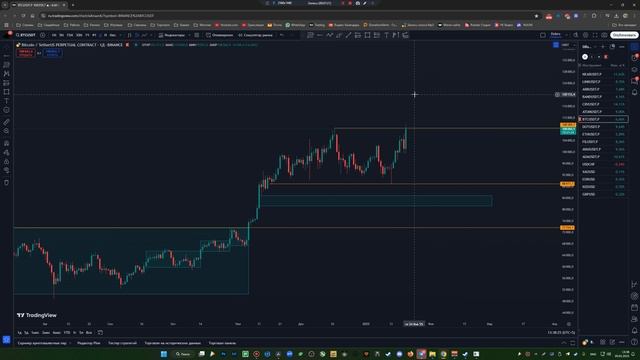Select BTCUSDT.P row in watchlist

603,119
